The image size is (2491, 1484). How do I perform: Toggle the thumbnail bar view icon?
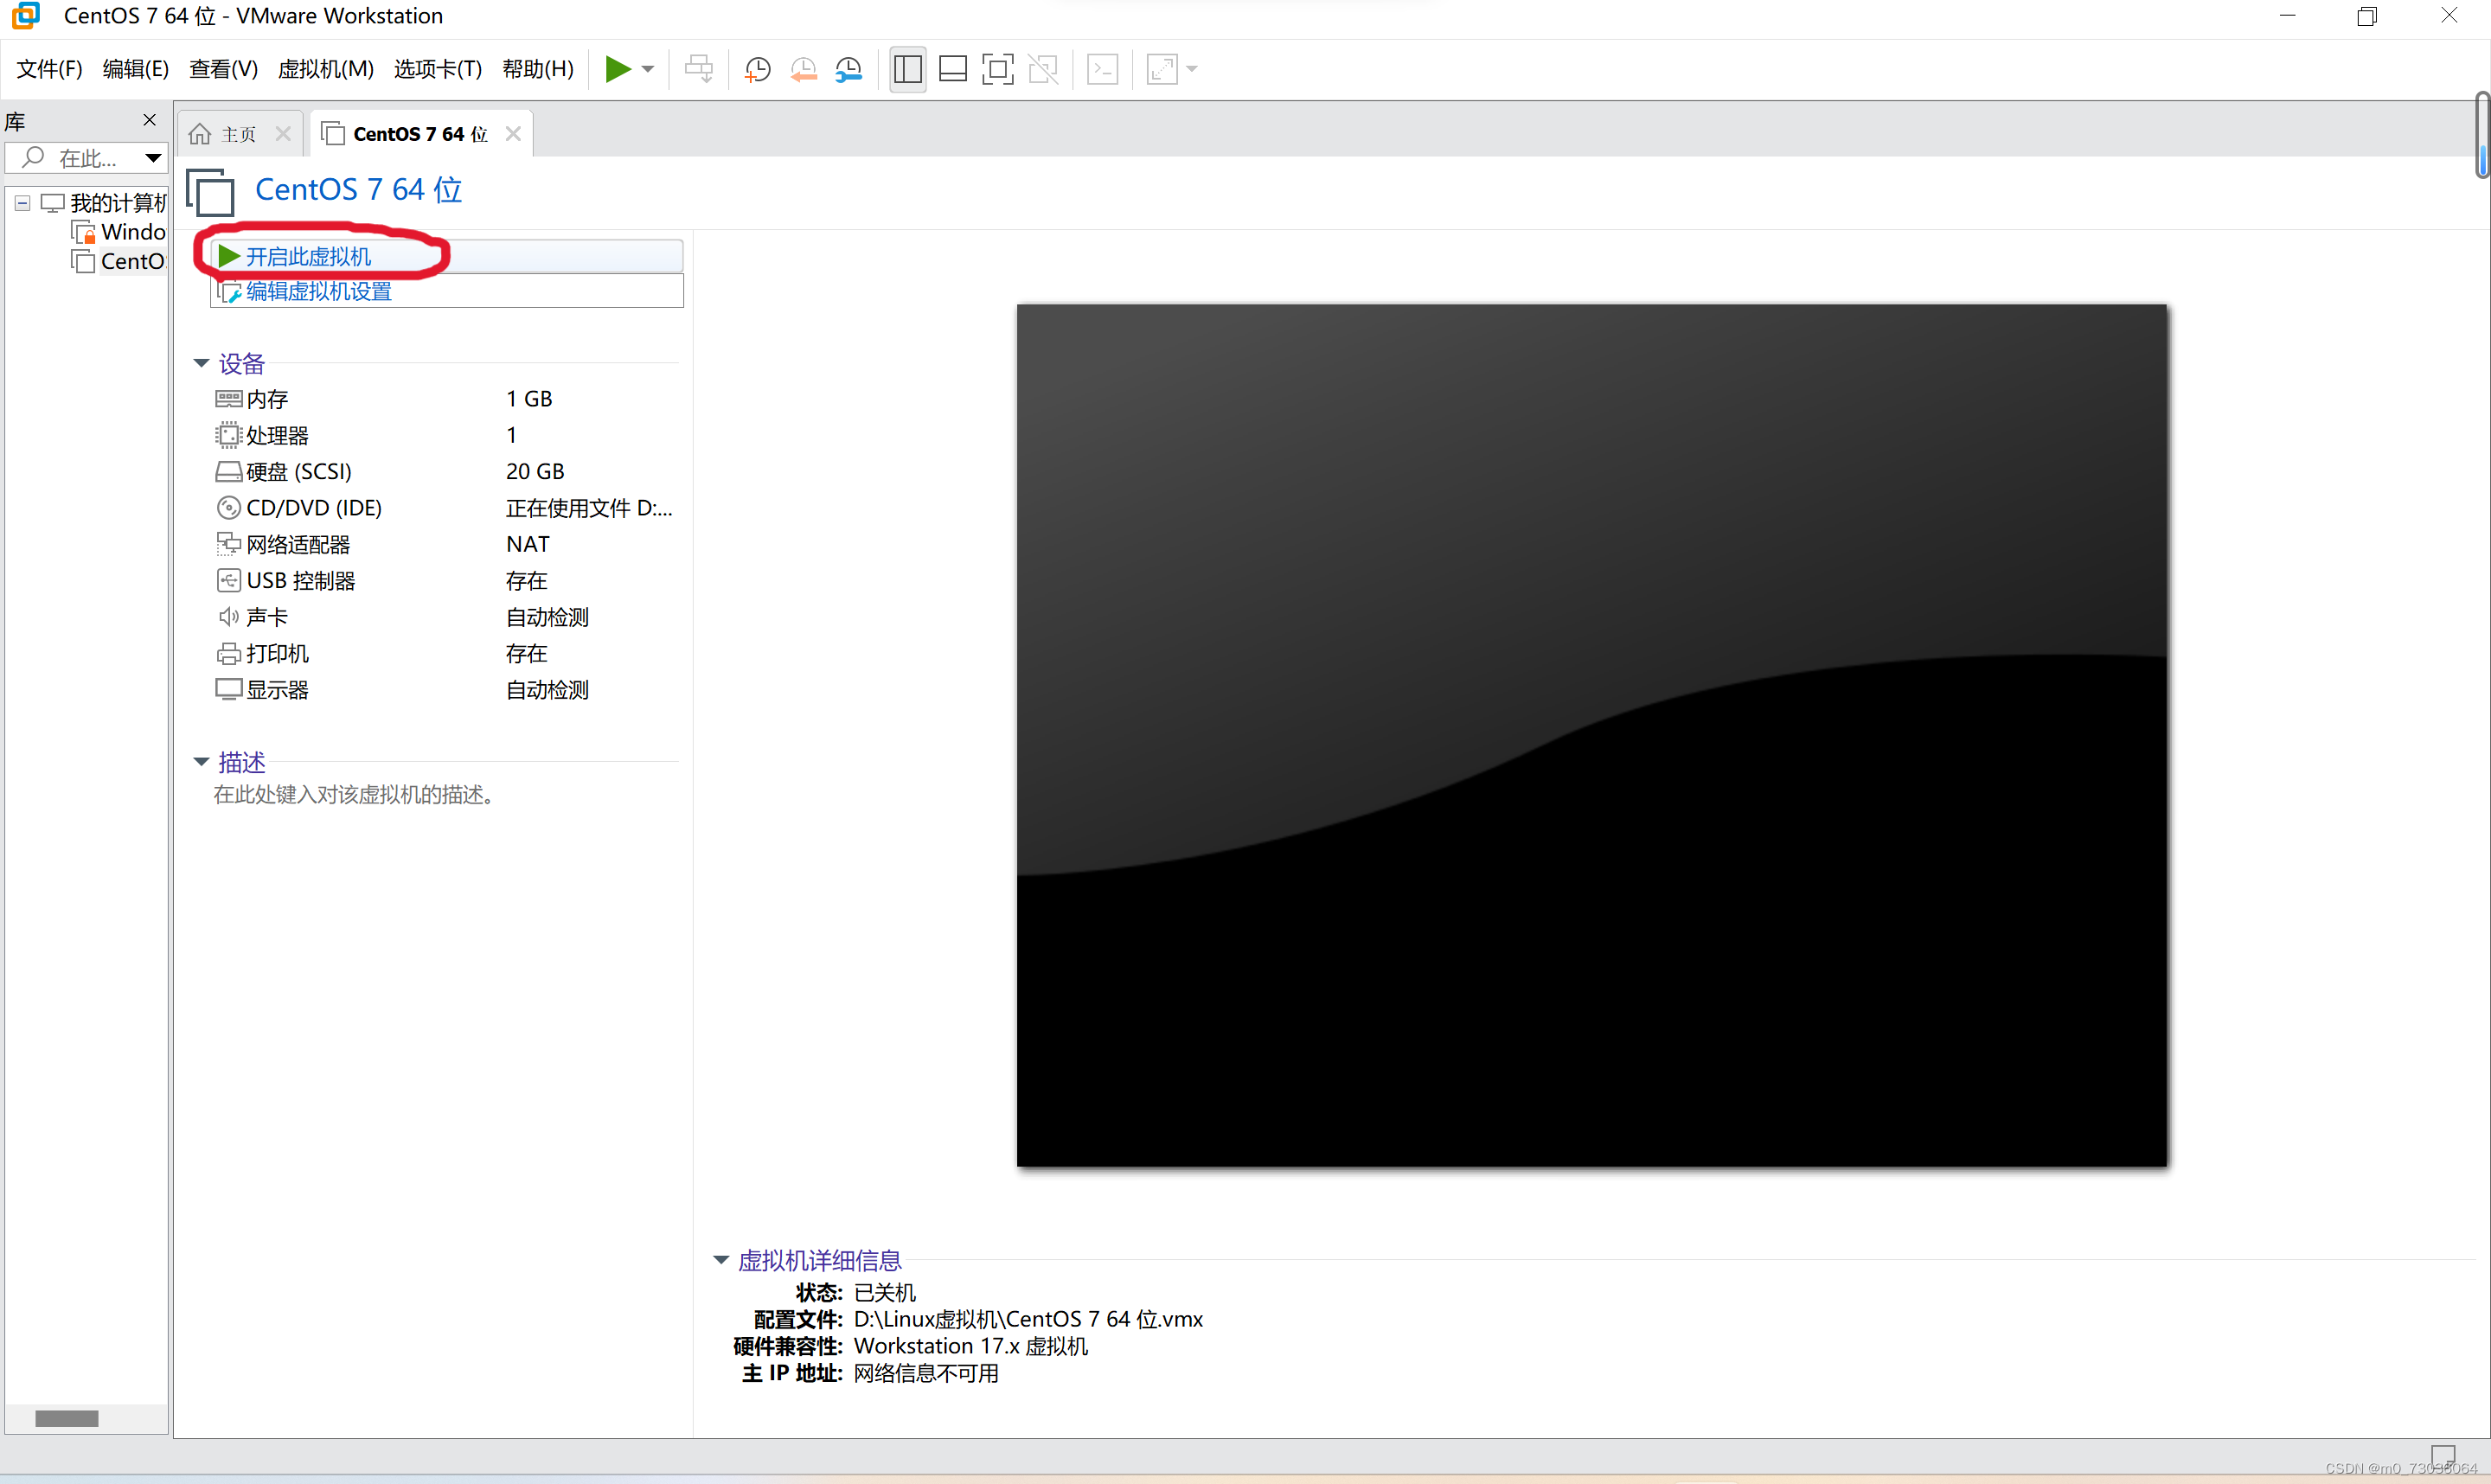[x=952, y=69]
